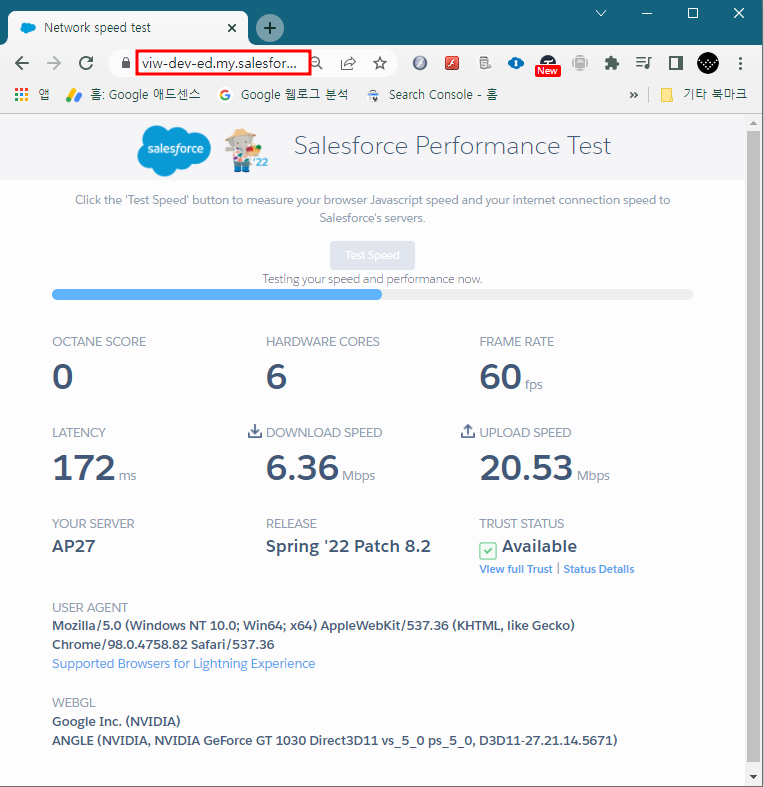Click the grey round extension icon
The image size is (764, 787).
pyautogui.click(x=580, y=63)
